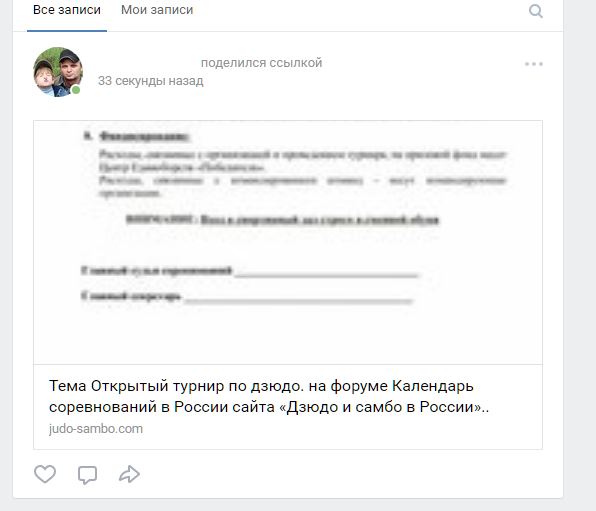Click the поделился ссылкой label
This screenshot has height=511, width=596.
pos(262,63)
